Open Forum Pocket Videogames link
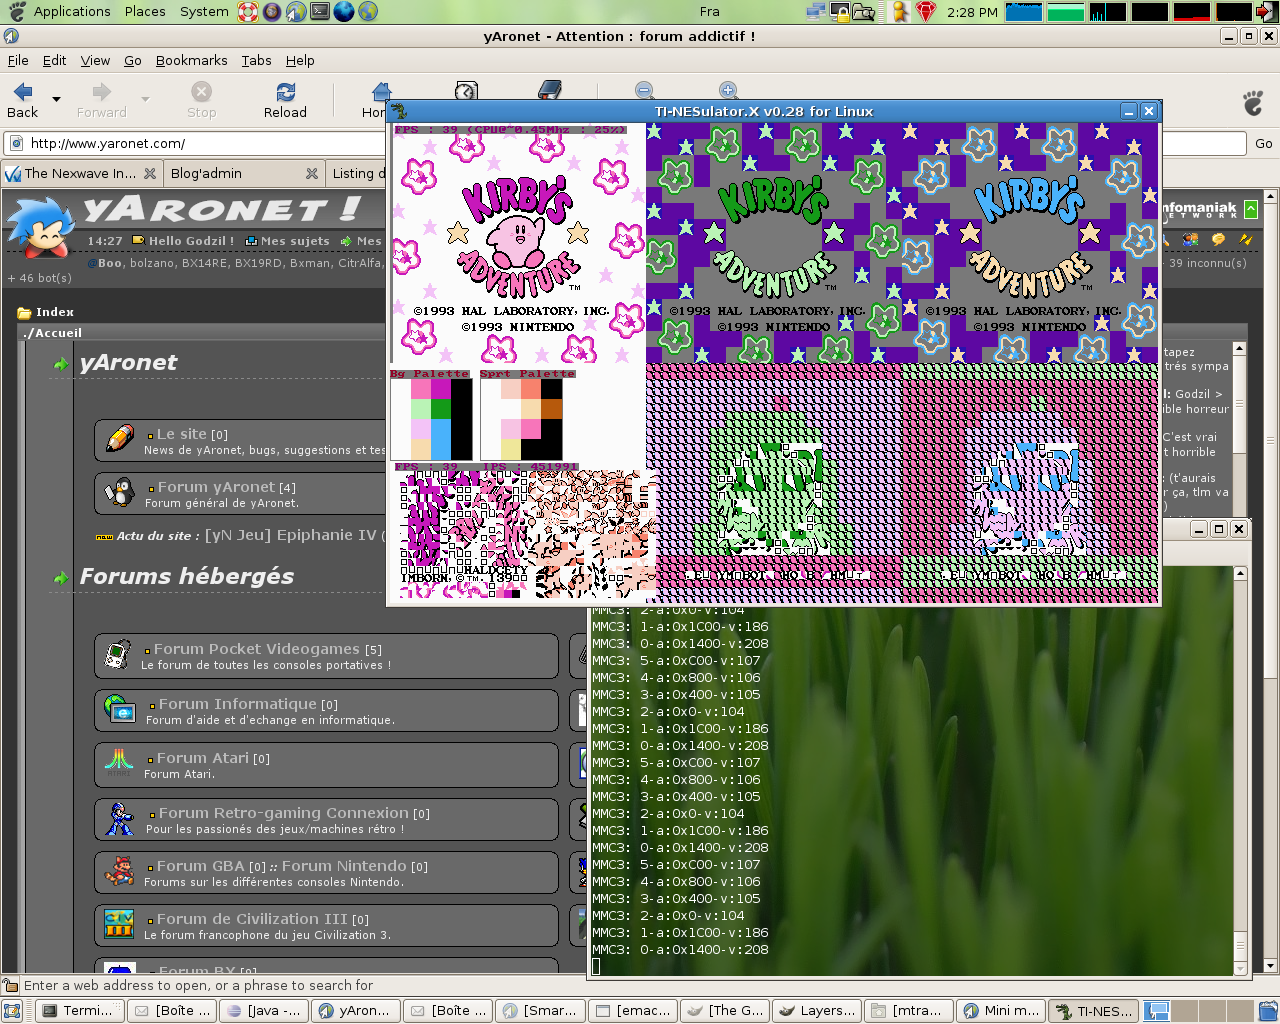The image size is (1280, 1024). [256, 649]
